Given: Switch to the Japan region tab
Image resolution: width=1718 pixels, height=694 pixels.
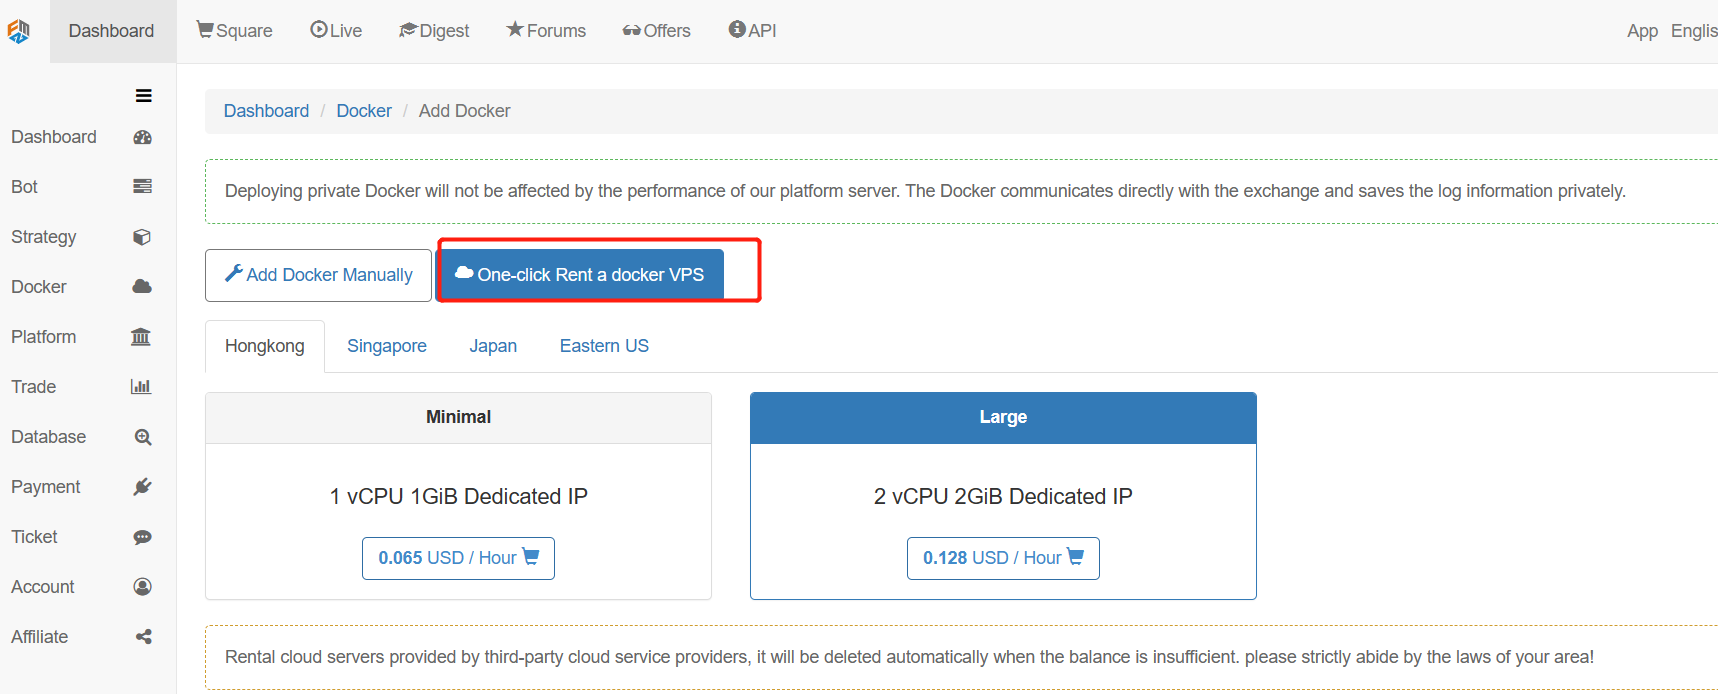Looking at the screenshot, I should (x=493, y=346).
